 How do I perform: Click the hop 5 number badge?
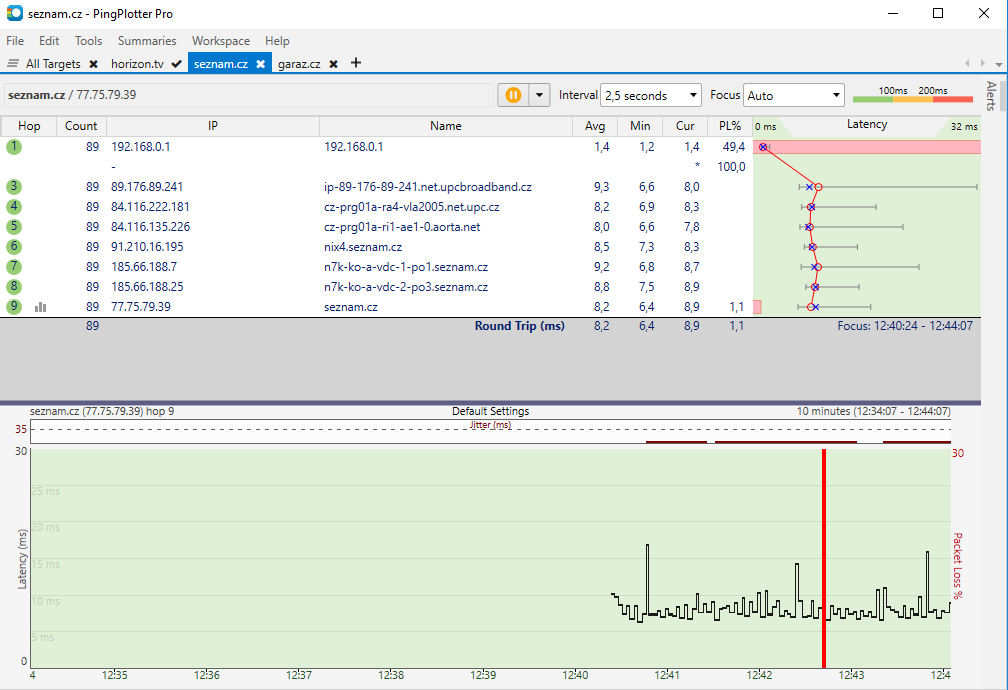click(13, 227)
